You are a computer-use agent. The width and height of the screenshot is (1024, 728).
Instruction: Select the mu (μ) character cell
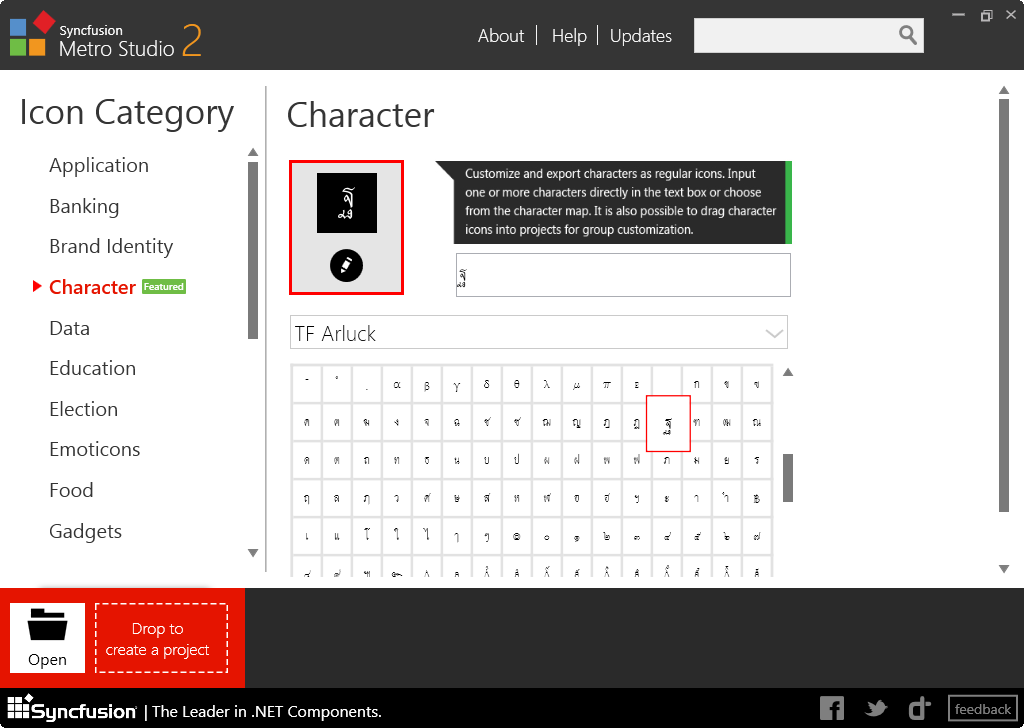pos(577,384)
